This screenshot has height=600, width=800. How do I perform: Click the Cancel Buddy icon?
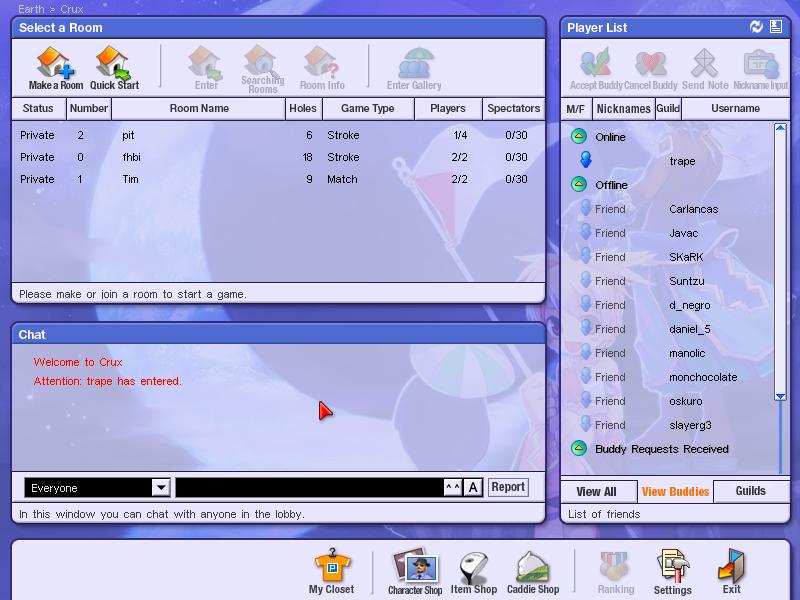(651, 68)
